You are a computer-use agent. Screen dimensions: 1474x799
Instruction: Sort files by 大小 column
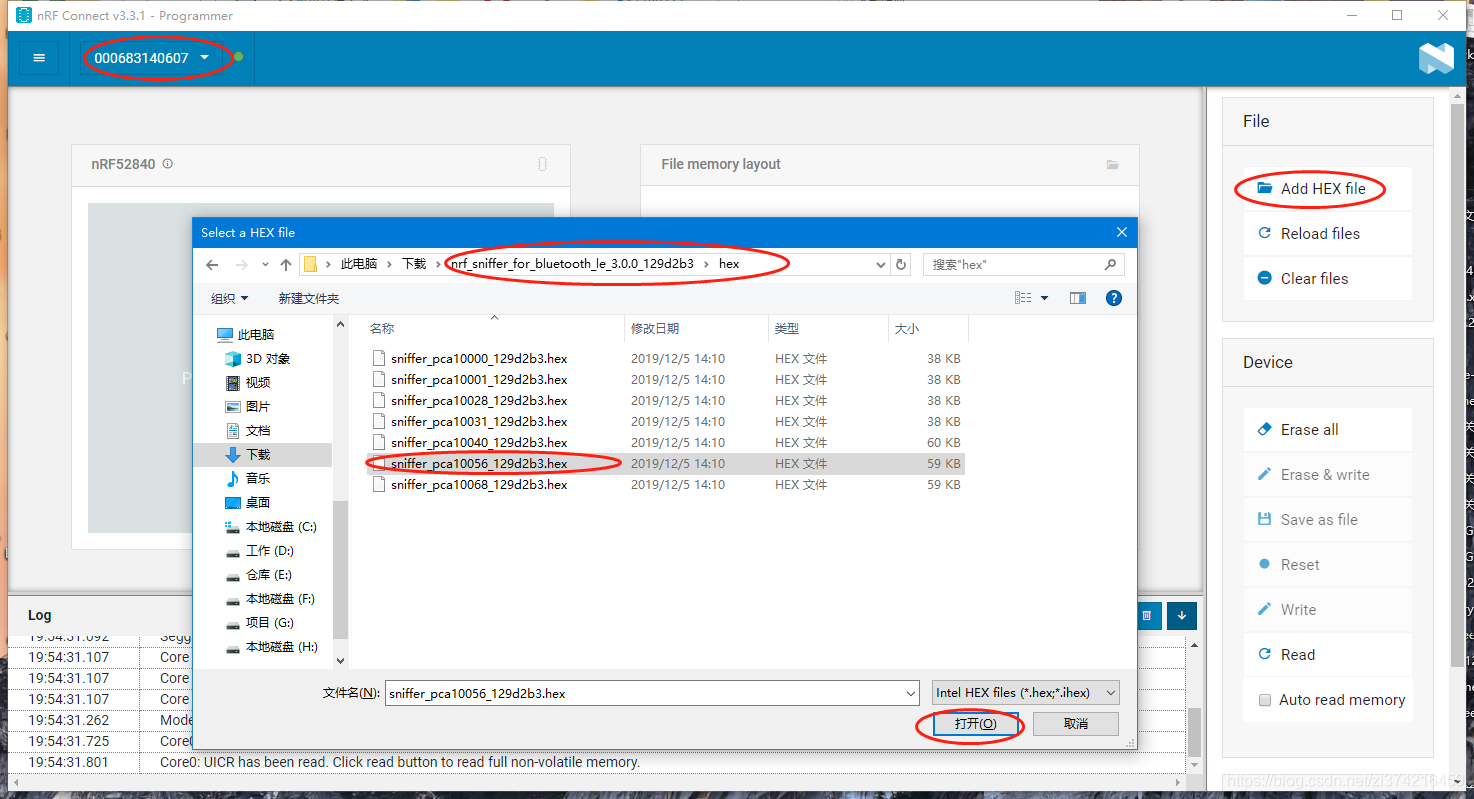tap(928, 328)
